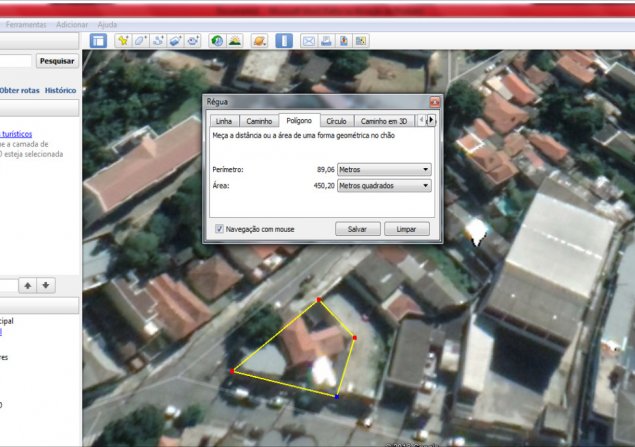Click the print icon in toolbar

(x=326, y=41)
